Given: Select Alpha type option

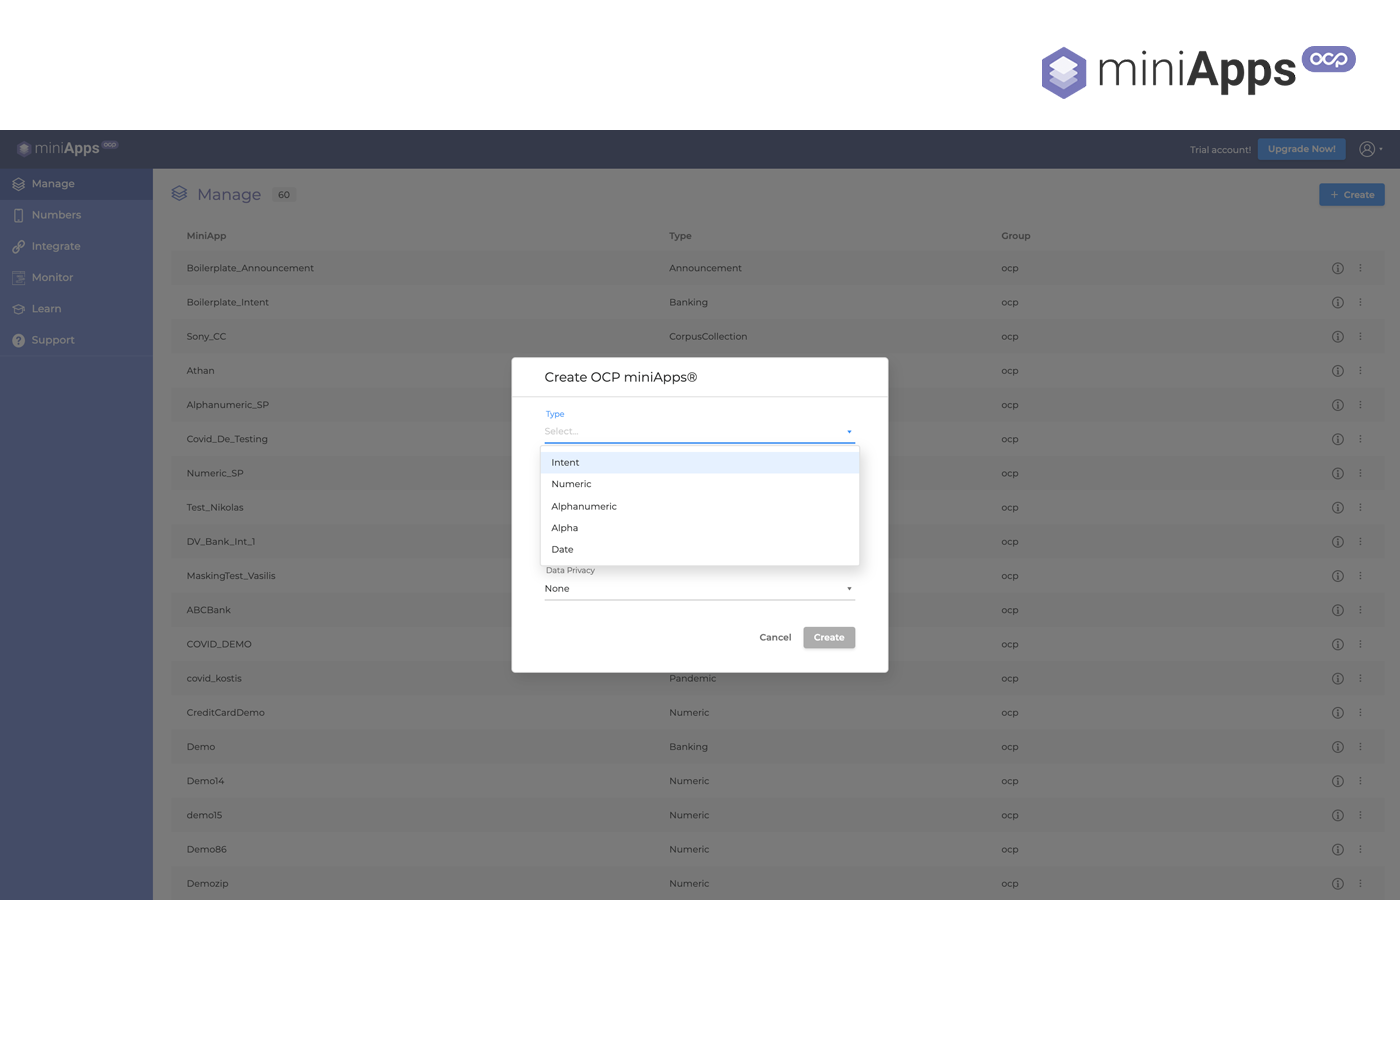Looking at the screenshot, I should [x=699, y=528].
